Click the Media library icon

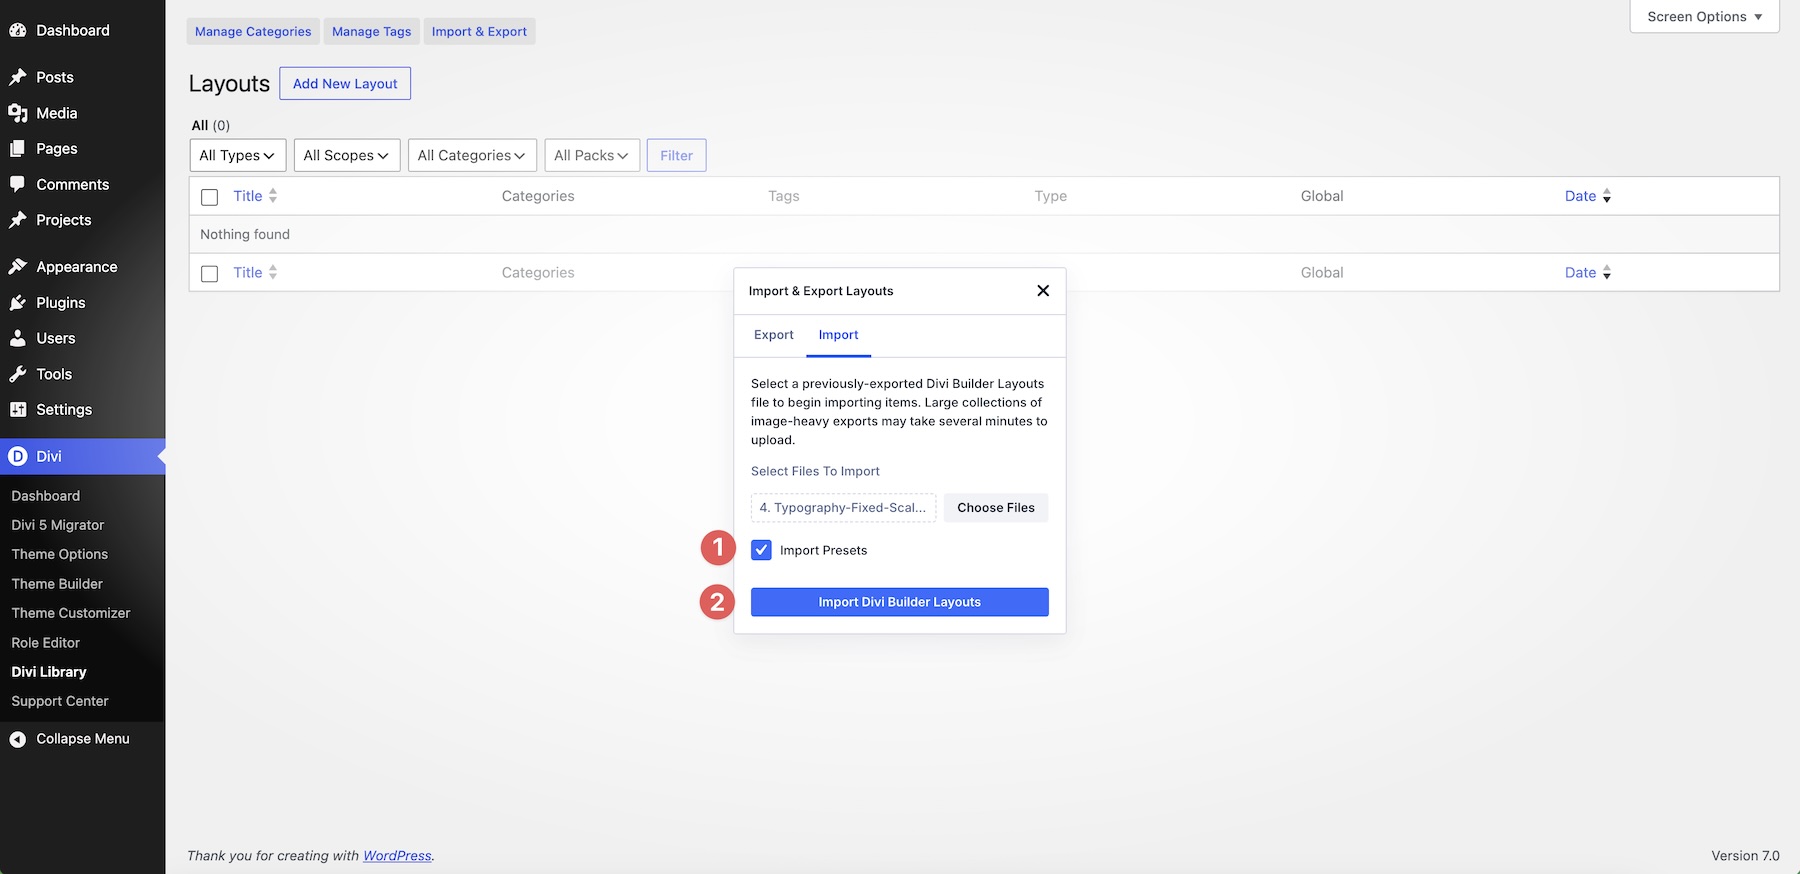click(18, 113)
